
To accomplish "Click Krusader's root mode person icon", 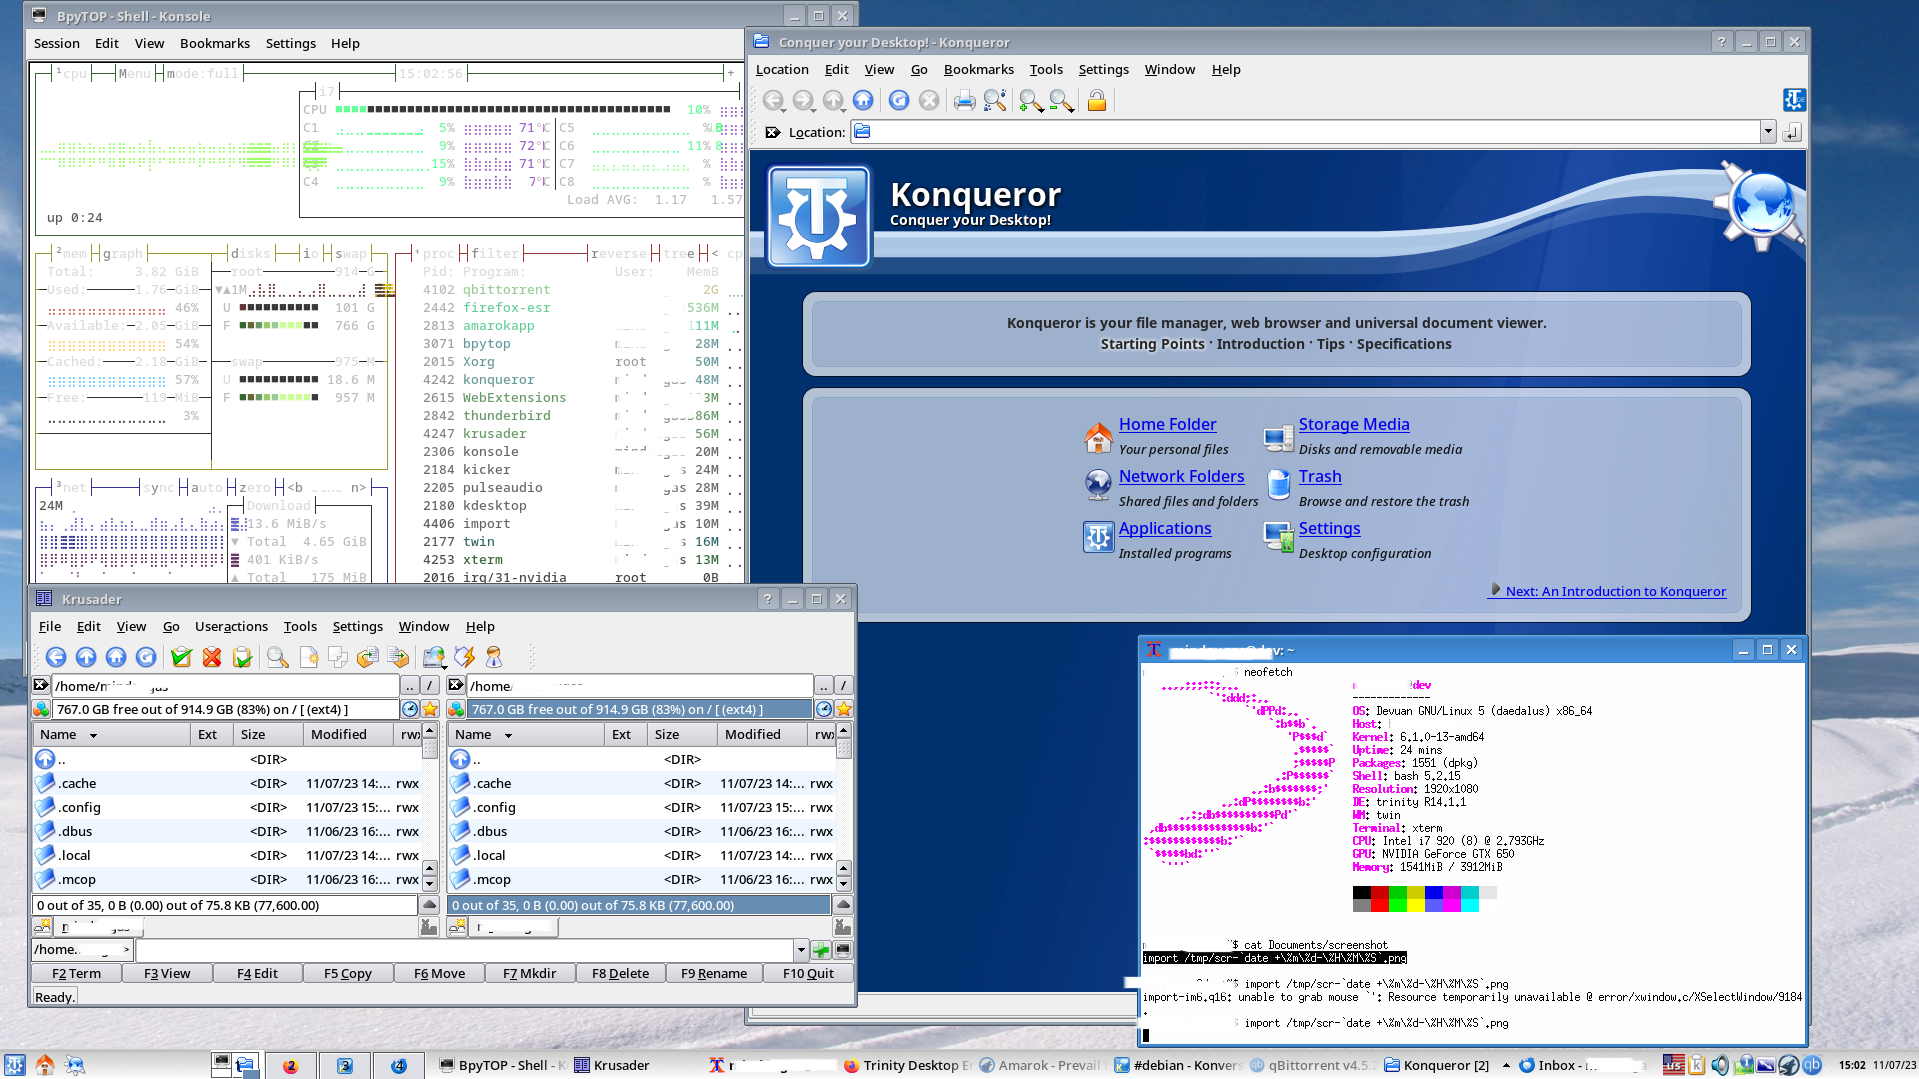I will coord(494,657).
